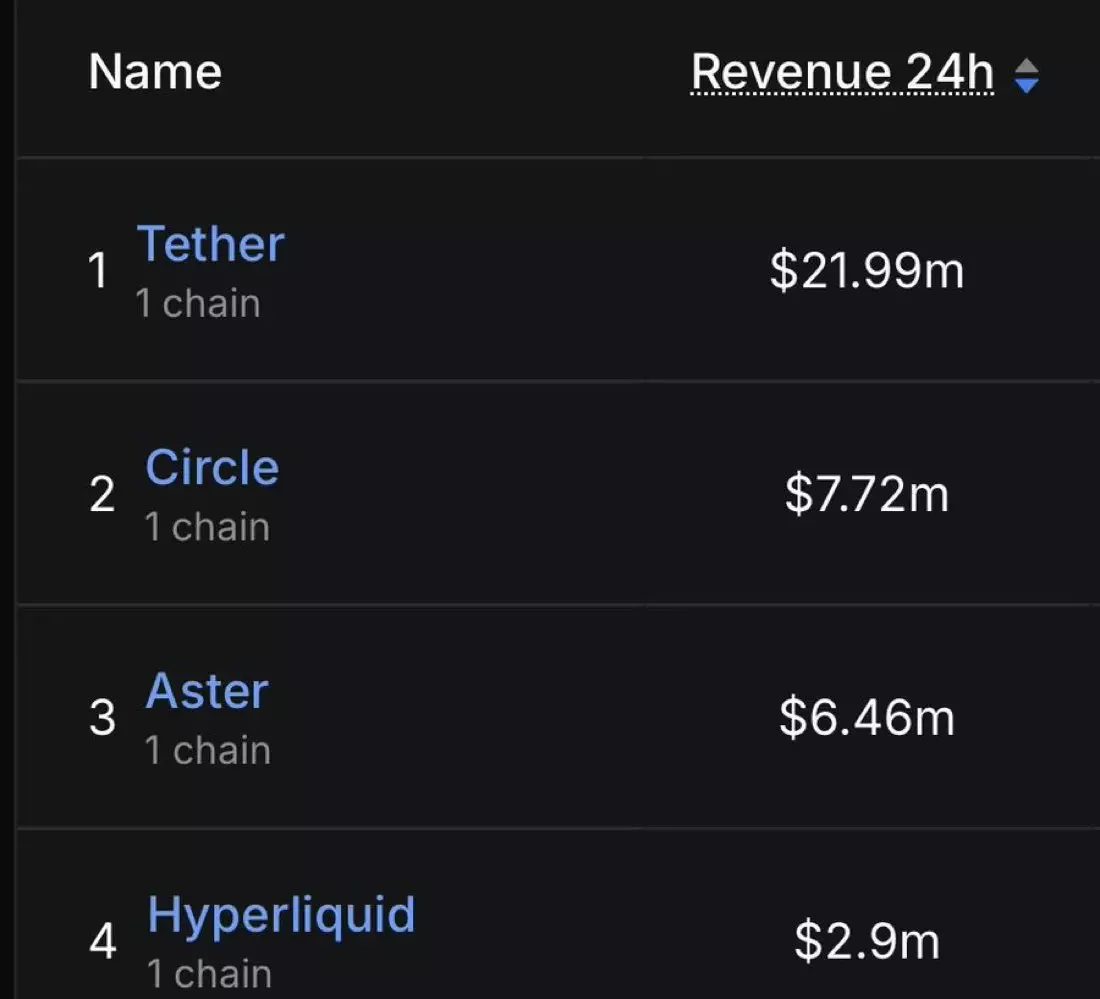Open the Tether protocol link

[x=210, y=243]
